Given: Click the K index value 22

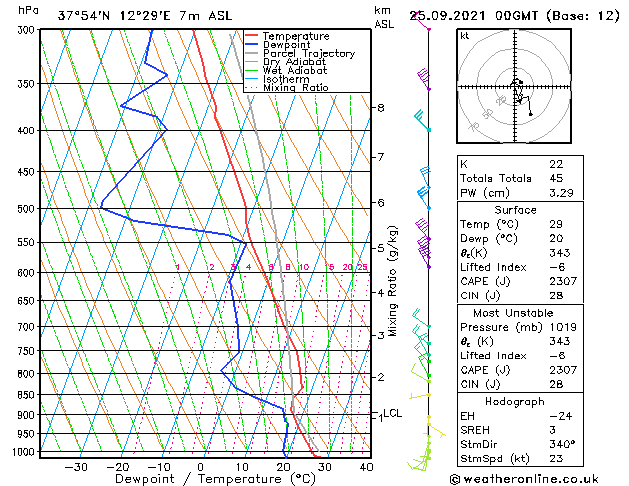Looking at the screenshot, I should (x=556, y=164).
